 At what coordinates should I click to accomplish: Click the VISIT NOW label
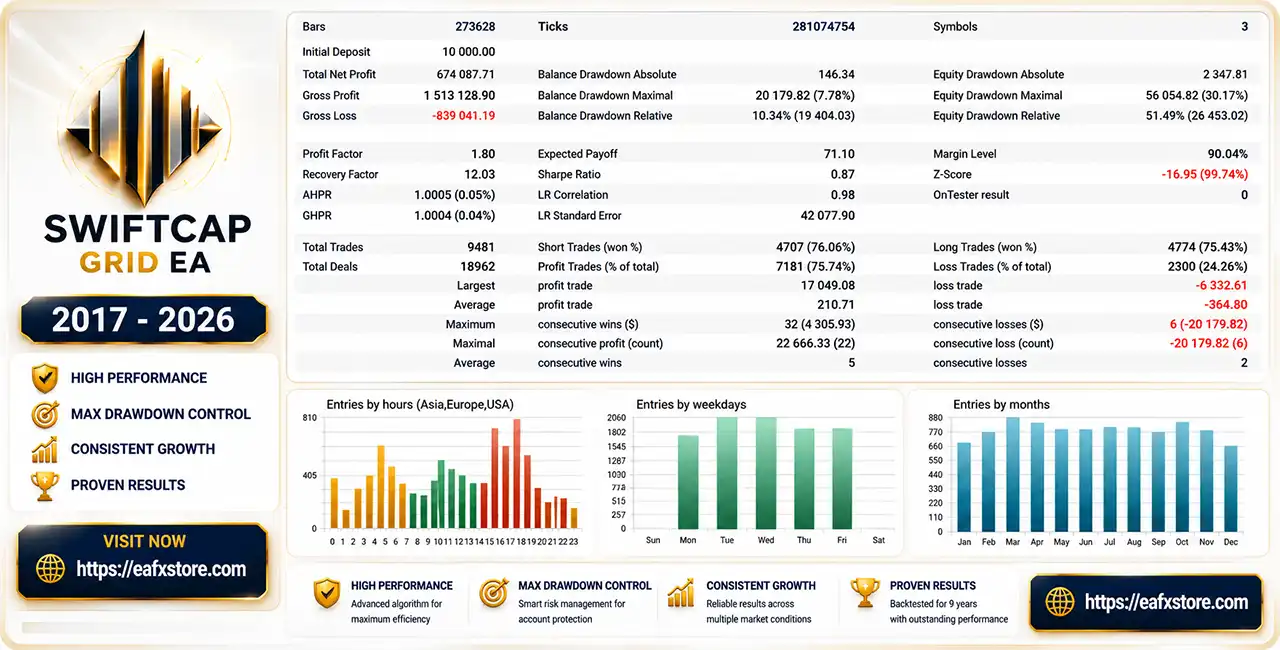(x=144, y=541)
